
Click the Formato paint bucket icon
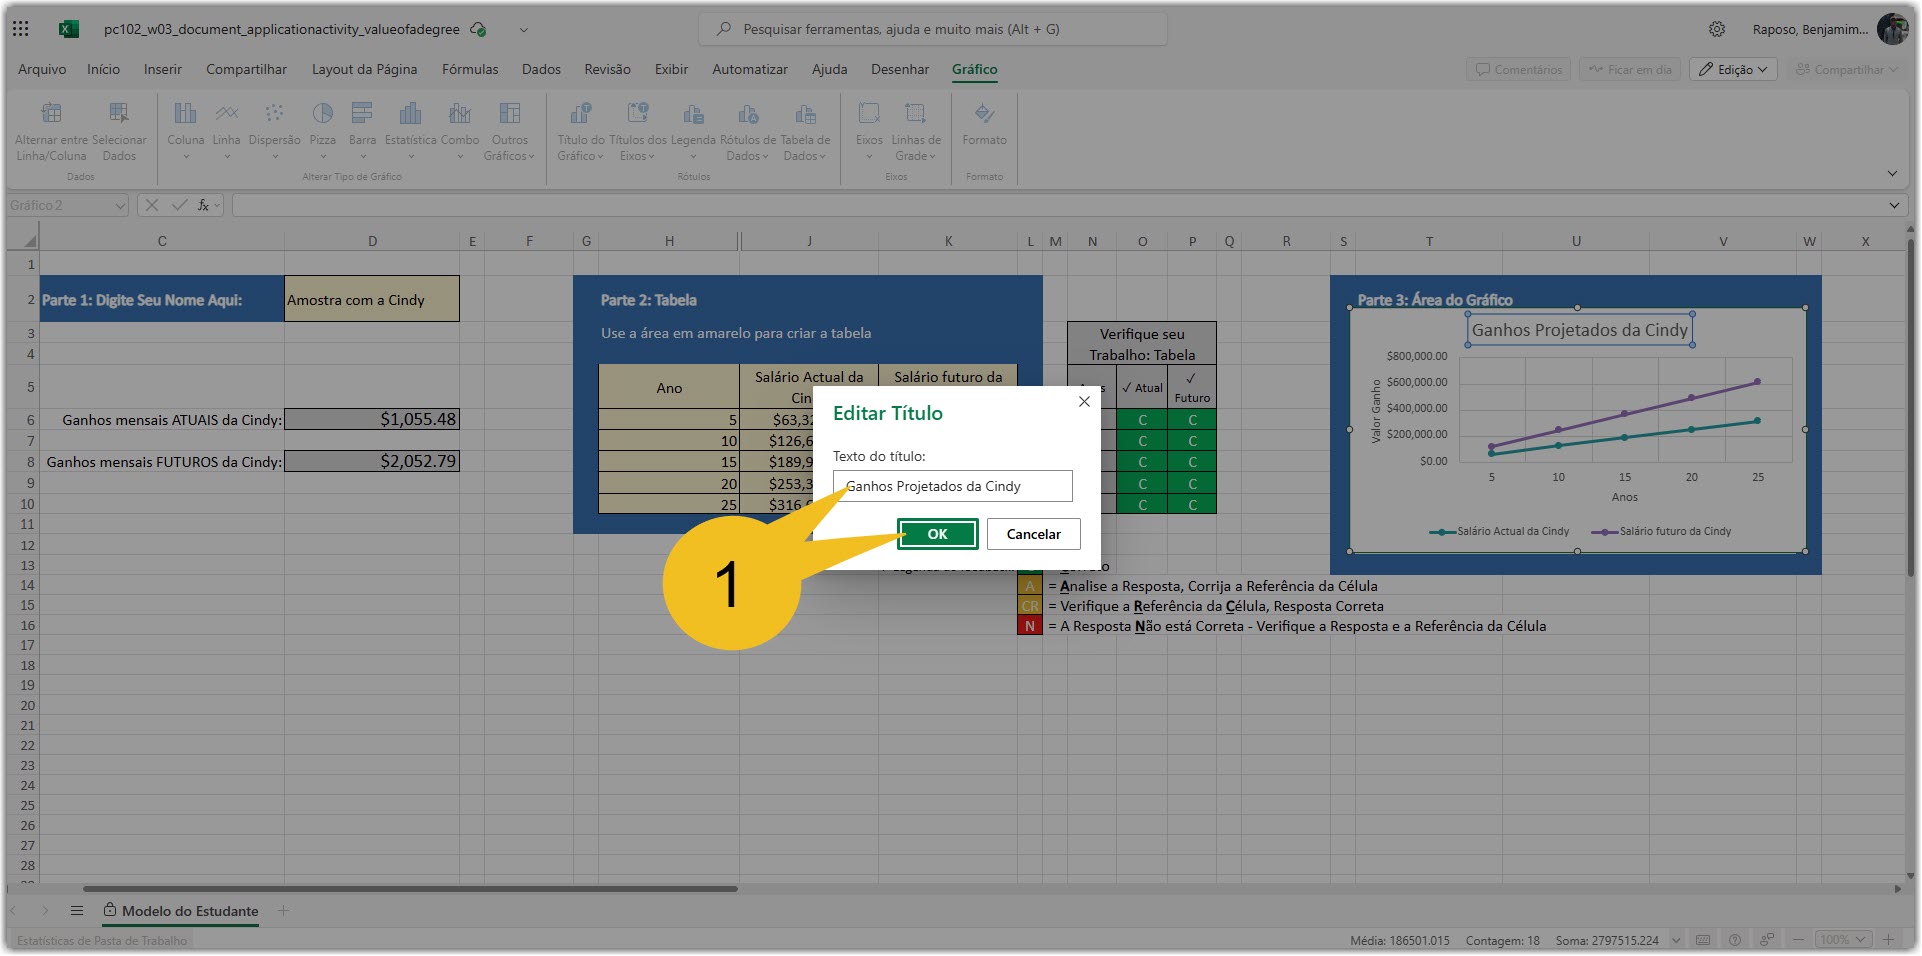click(984, 113)
